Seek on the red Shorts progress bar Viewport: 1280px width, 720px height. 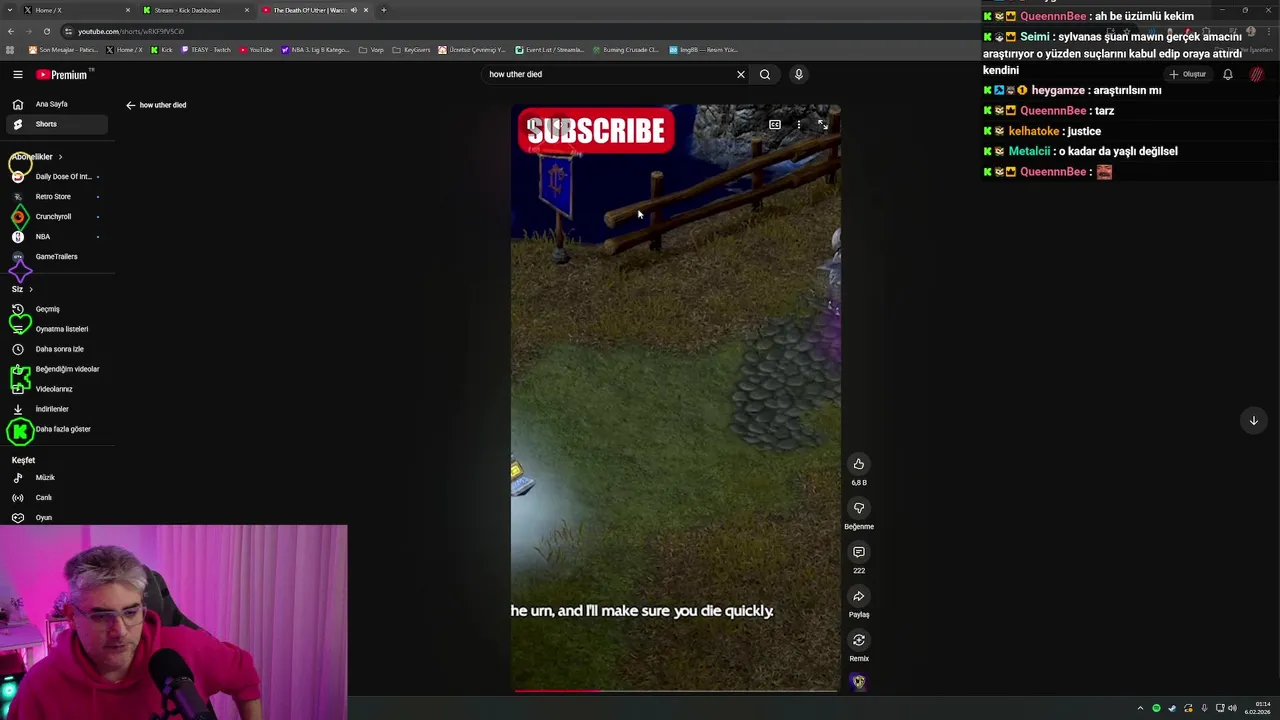[675, 690]
